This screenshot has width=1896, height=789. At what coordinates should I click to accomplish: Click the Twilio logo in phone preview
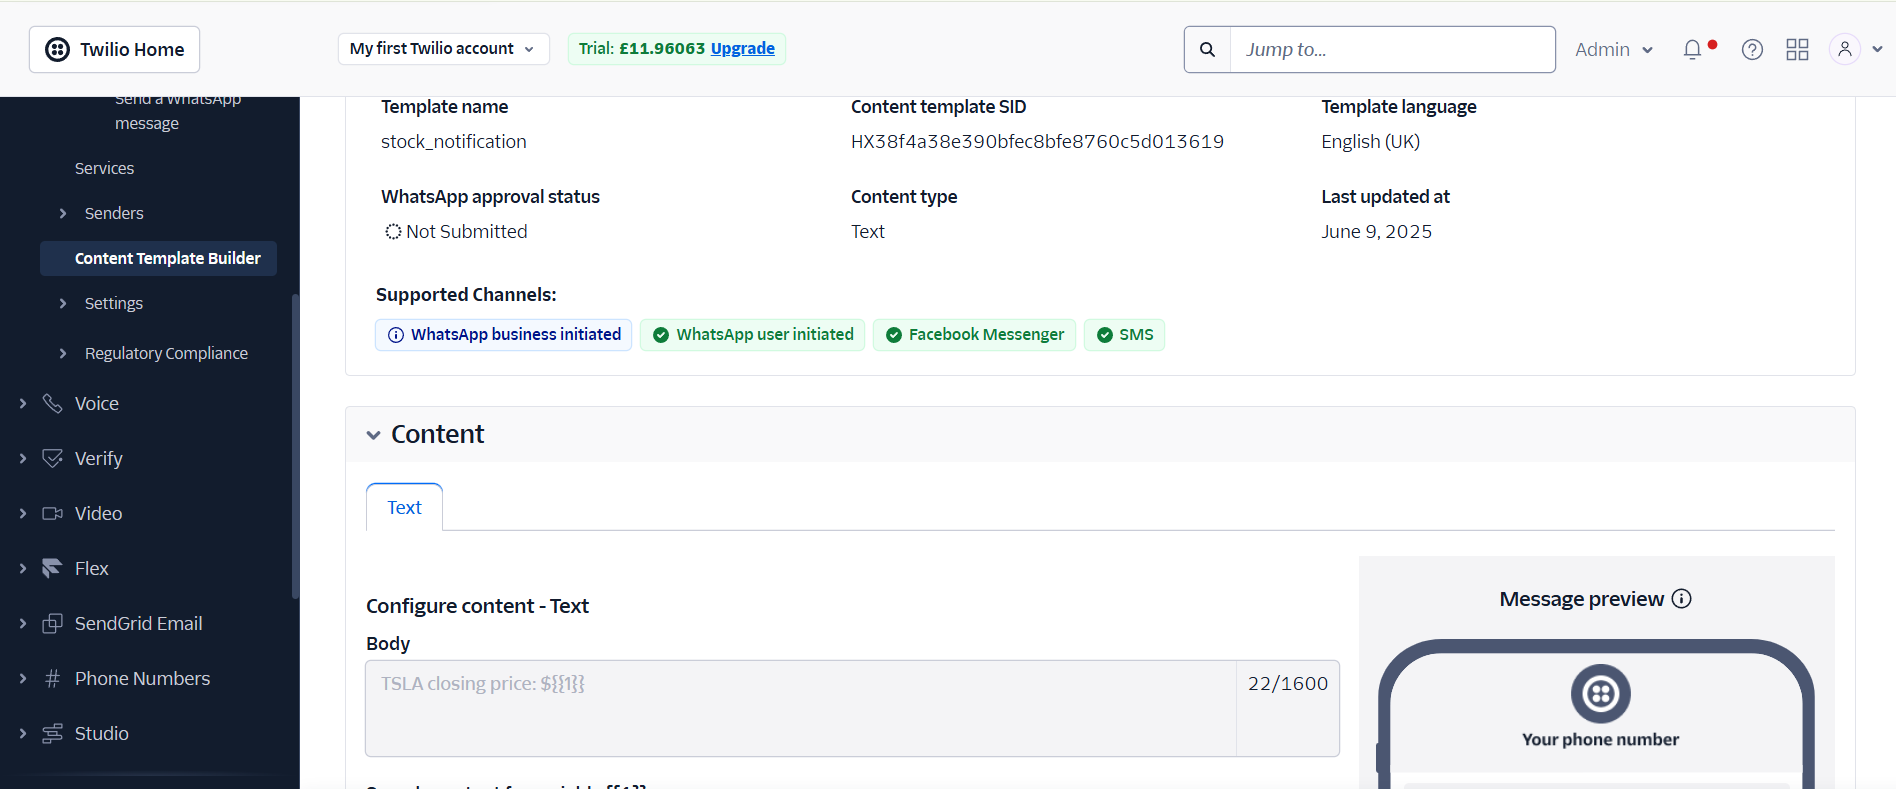(x=1600, y=693)
